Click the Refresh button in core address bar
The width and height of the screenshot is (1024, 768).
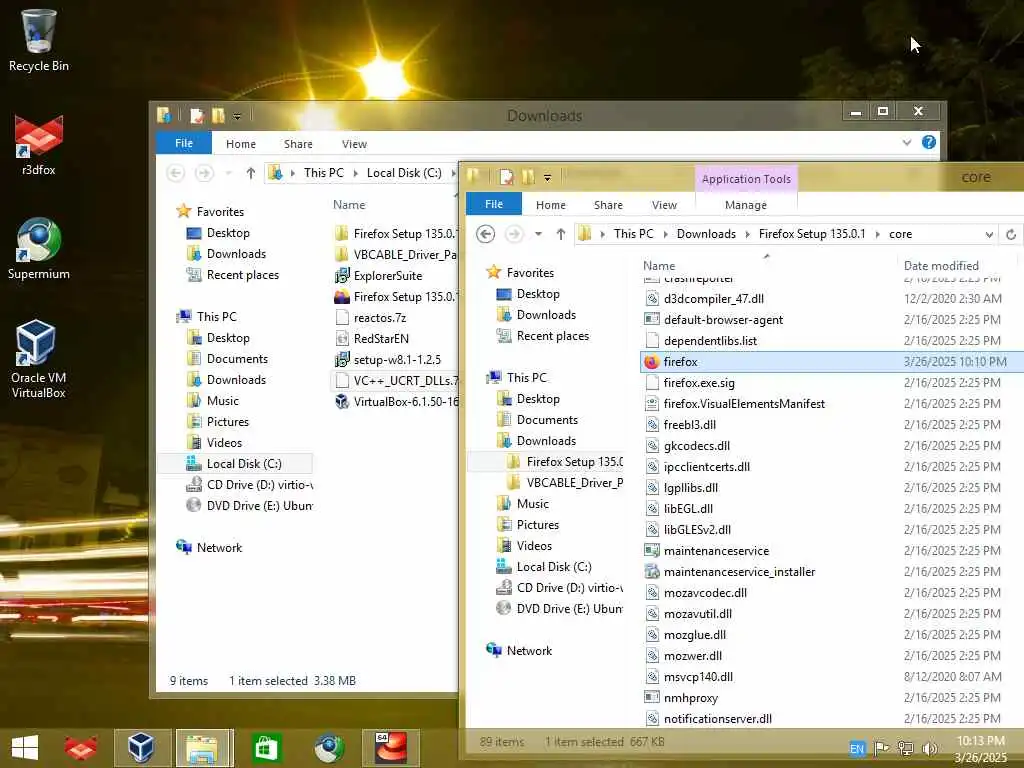click(x=1011, y=234)
